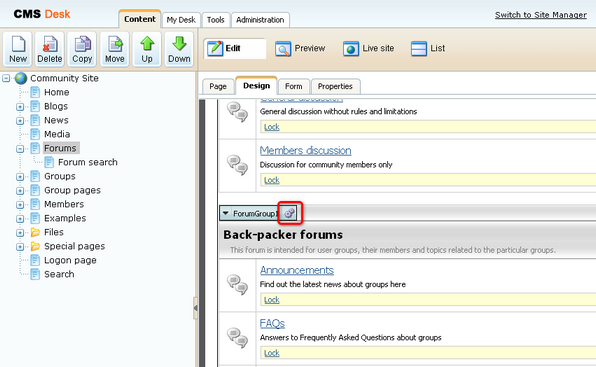Click forum bubbles icon beside General discussion description
Image resolution: width=596 pixels, height=367 pixels.
[237, 112]
